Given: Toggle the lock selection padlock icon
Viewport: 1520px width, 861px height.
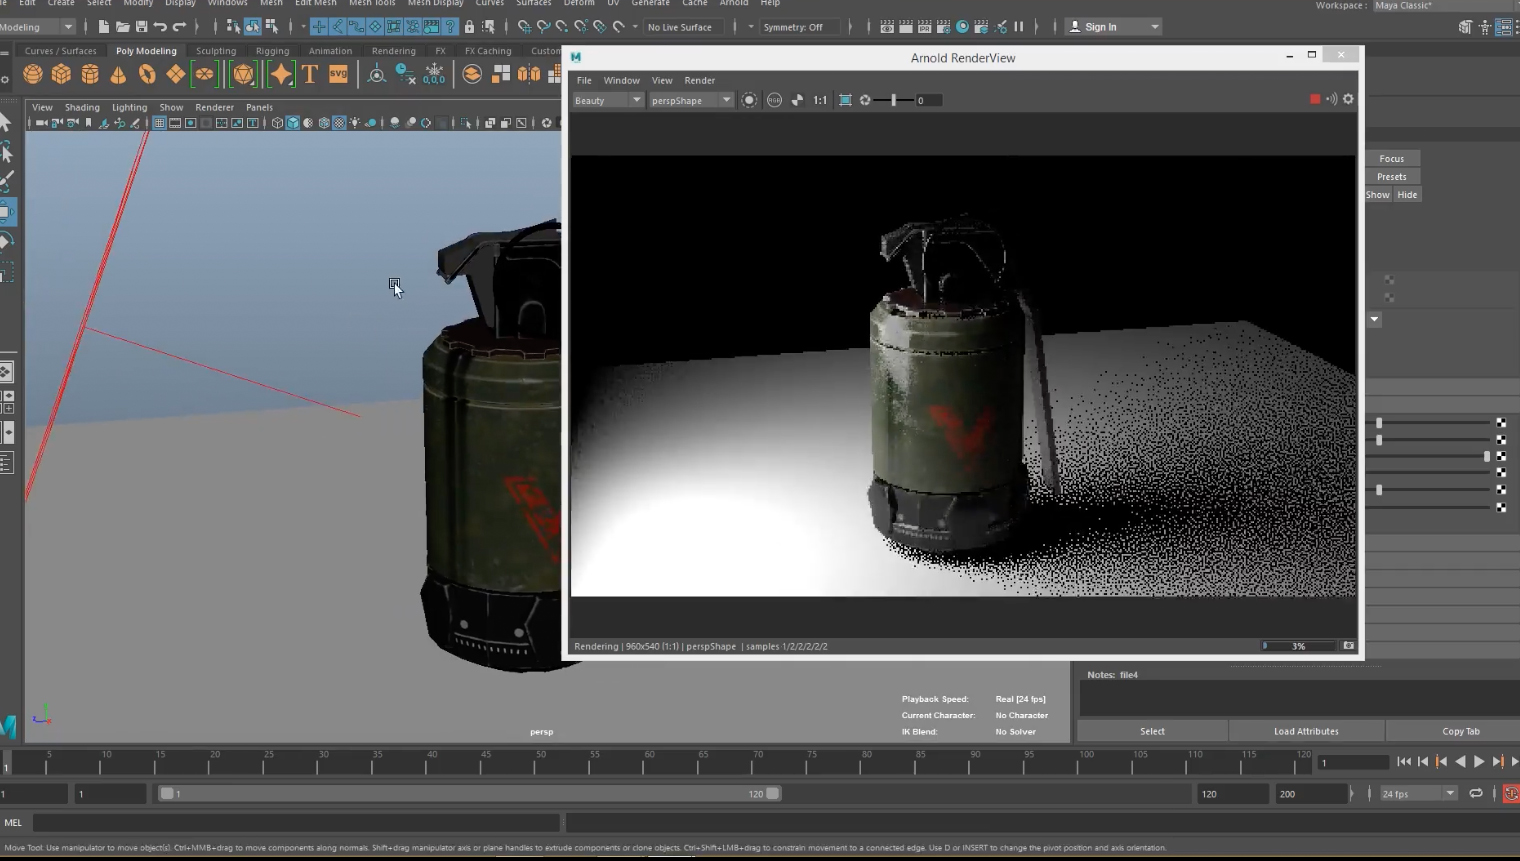Looking at the screenshot, I should click(469, 27).
